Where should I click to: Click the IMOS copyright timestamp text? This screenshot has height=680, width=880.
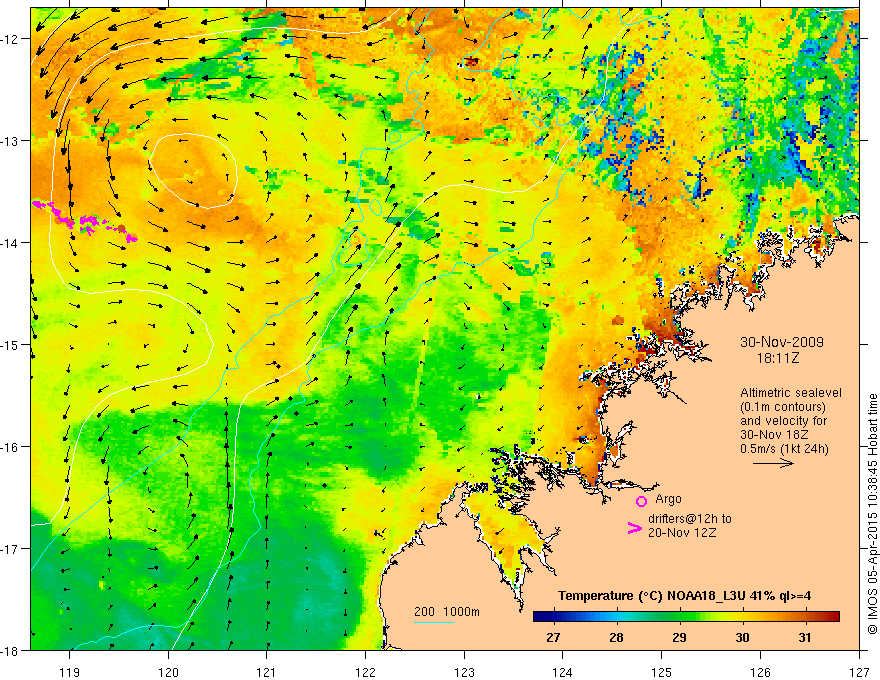pos(872,514)
